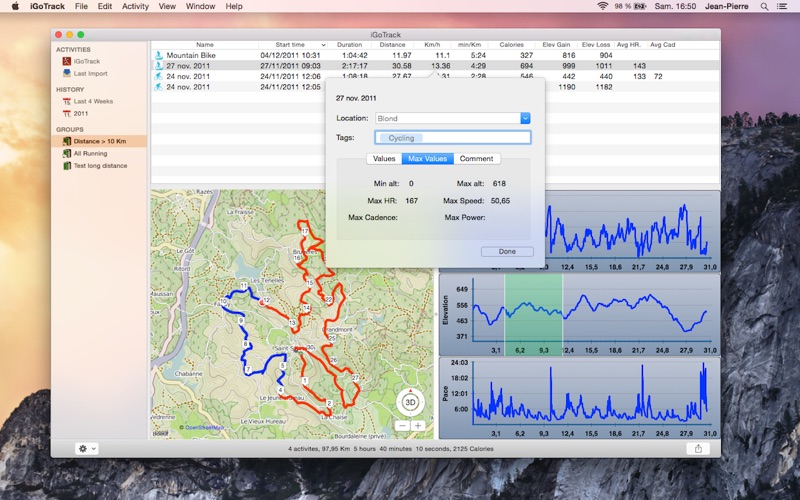The width and height of the screenshot is (800, 500).
Task: Switch to the Comment tab
Action: (477, 159)
